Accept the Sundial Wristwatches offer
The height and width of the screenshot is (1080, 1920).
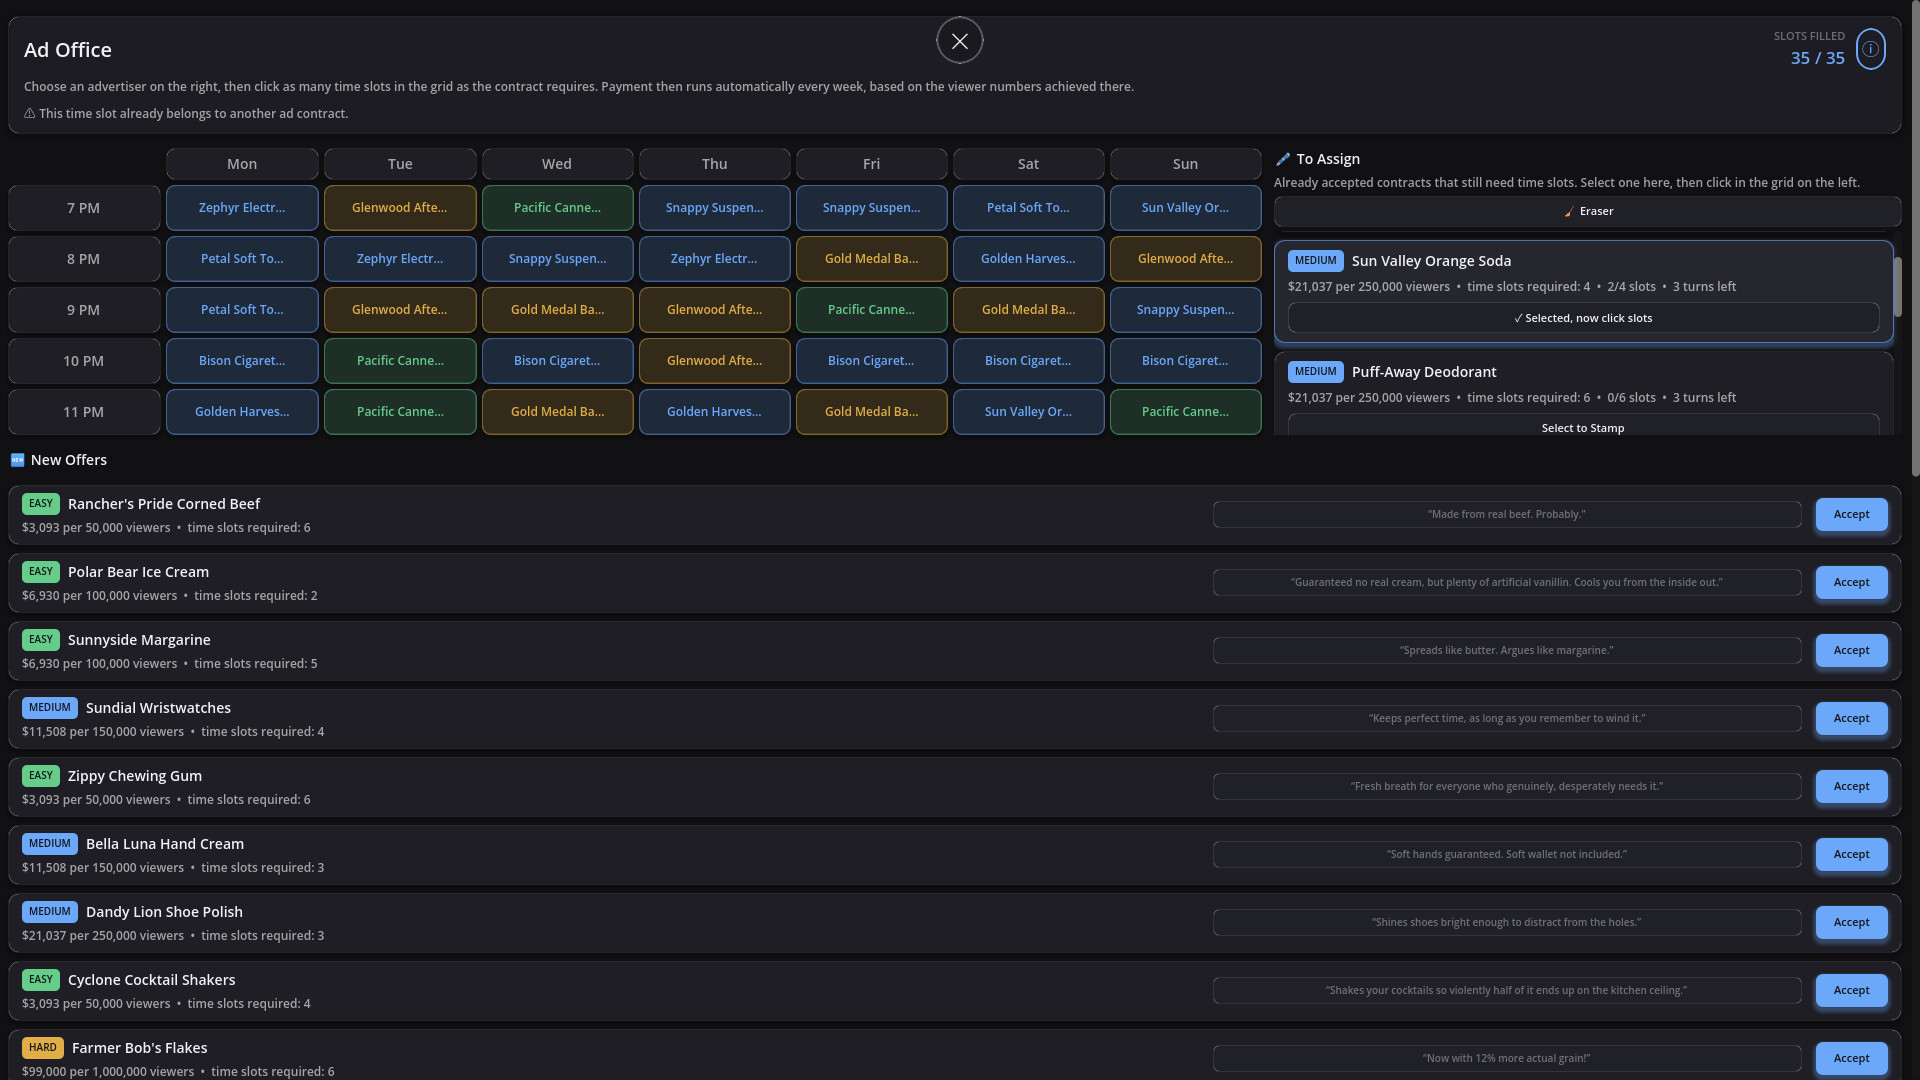pos(1851,718)
